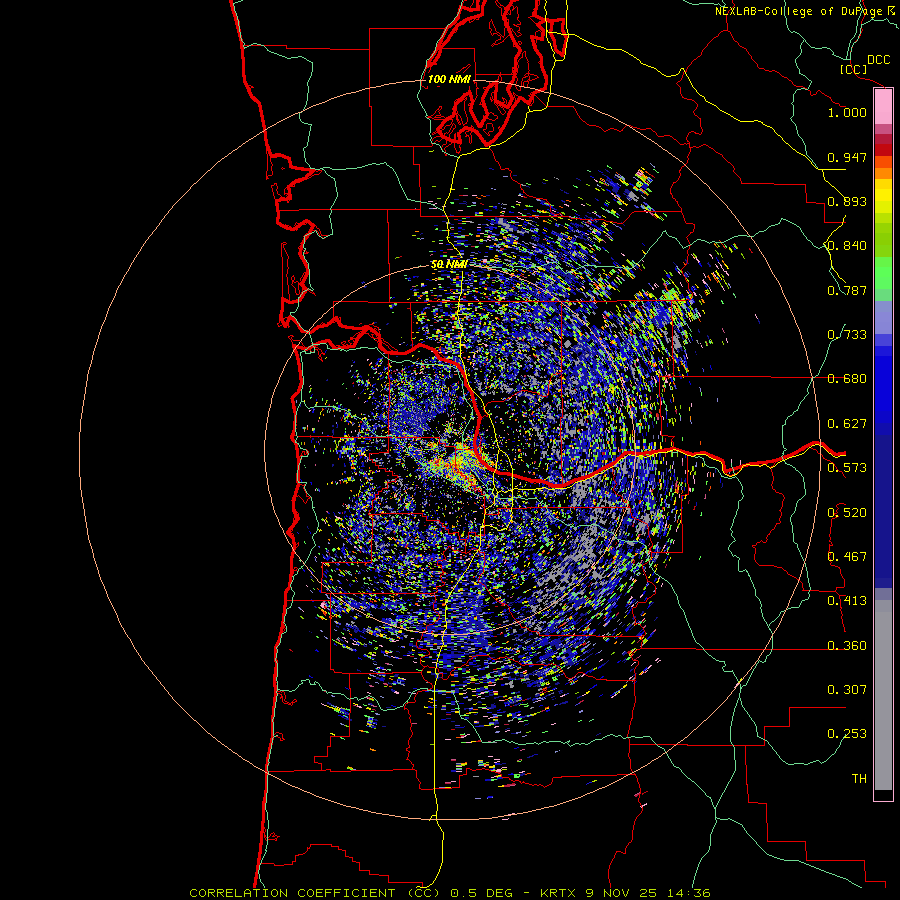Select the 0.627 legend value
The width and height of the screenshot is (900, 900).
[x=847, y=424]
